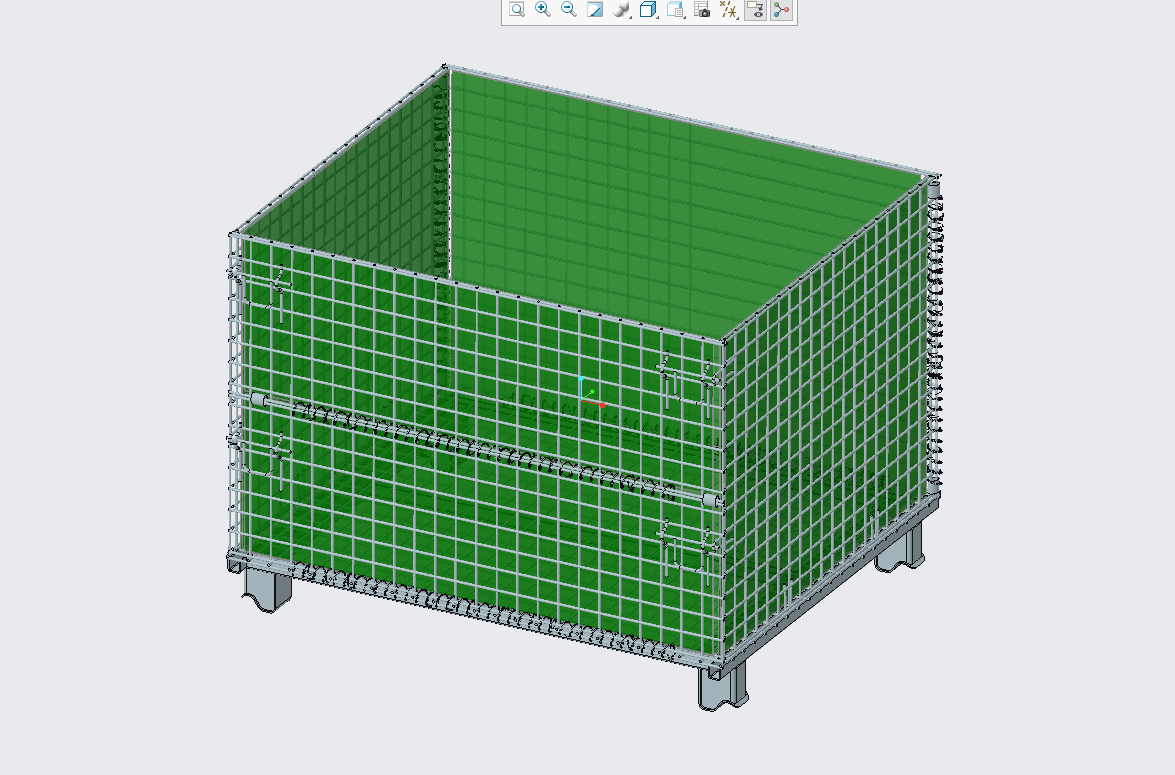Image resolution: width=1175 pixels, height=775 pixels.
Task: Open the Datum Display Filters icon
Action: click(728, 9)
